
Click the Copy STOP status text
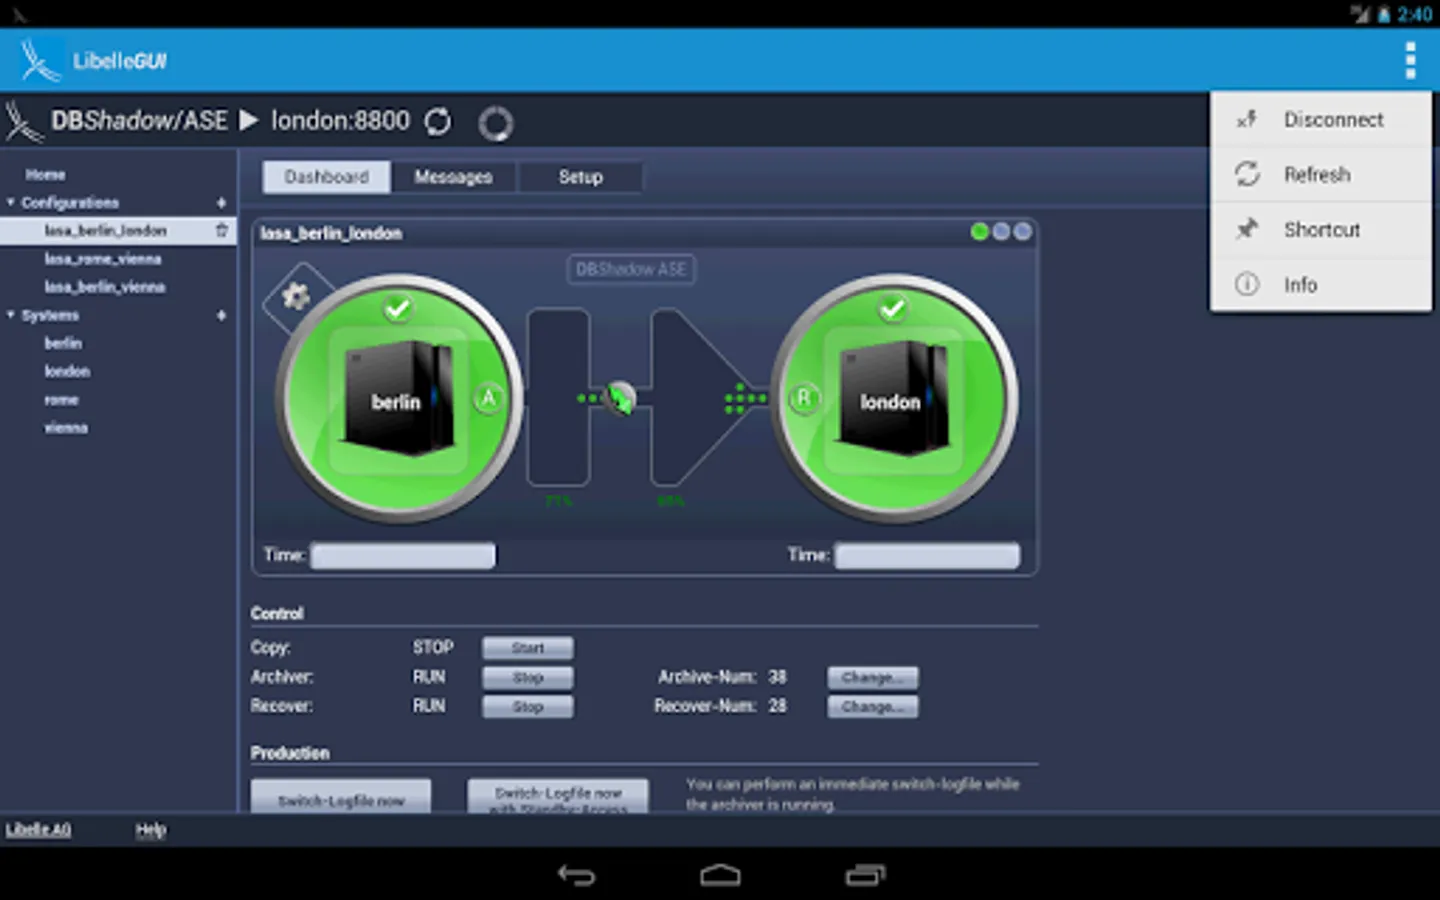pyautogui.click(x=433, y=647)
